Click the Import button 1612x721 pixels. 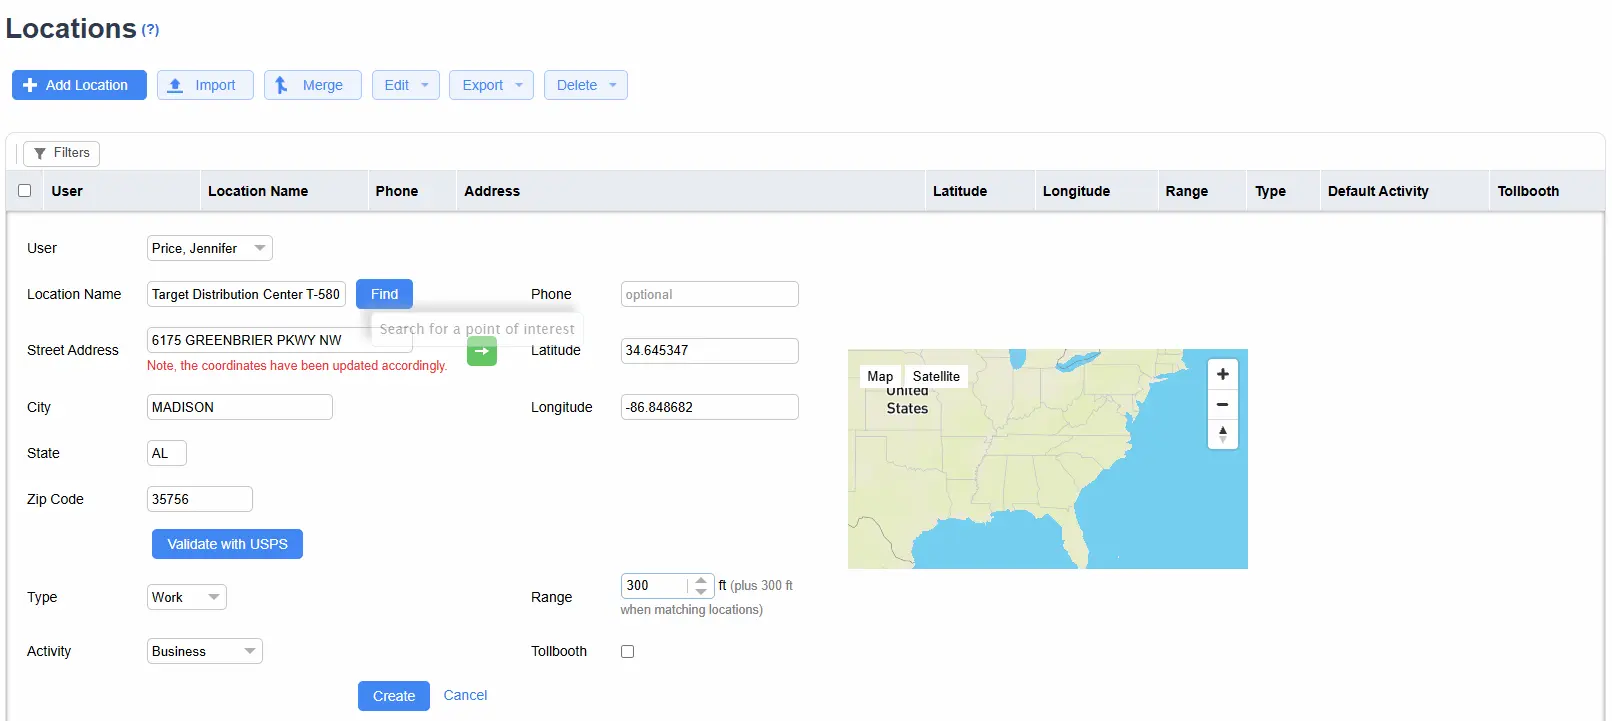coord(205,85)
